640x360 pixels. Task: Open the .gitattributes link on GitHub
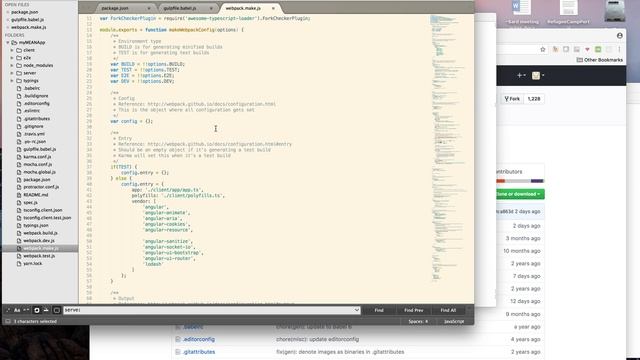[x=199, y=352]
